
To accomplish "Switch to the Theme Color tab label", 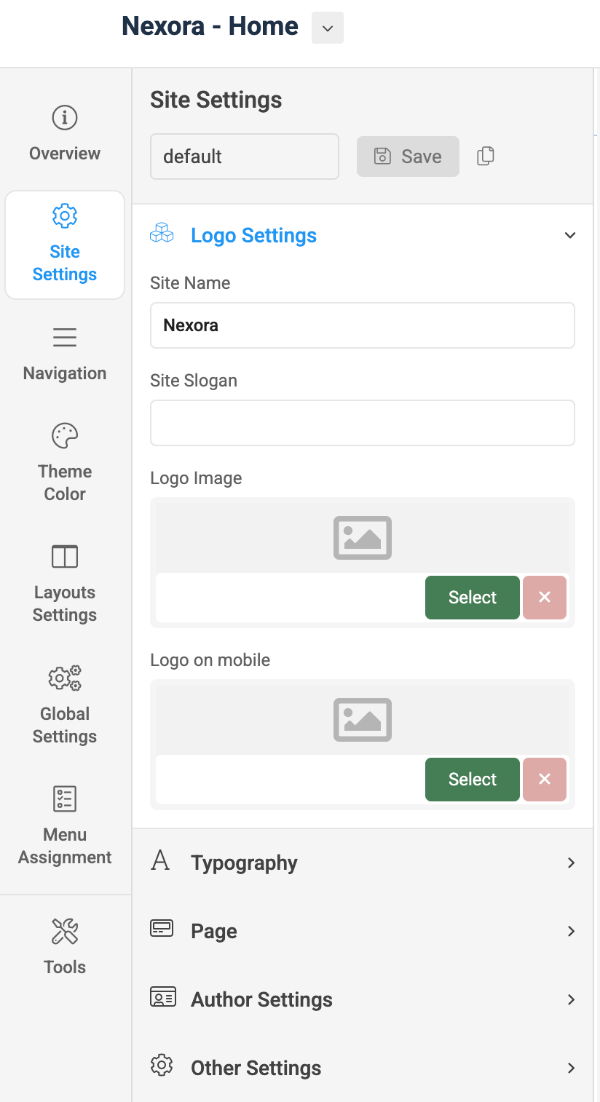I will (x=65, y=483).
